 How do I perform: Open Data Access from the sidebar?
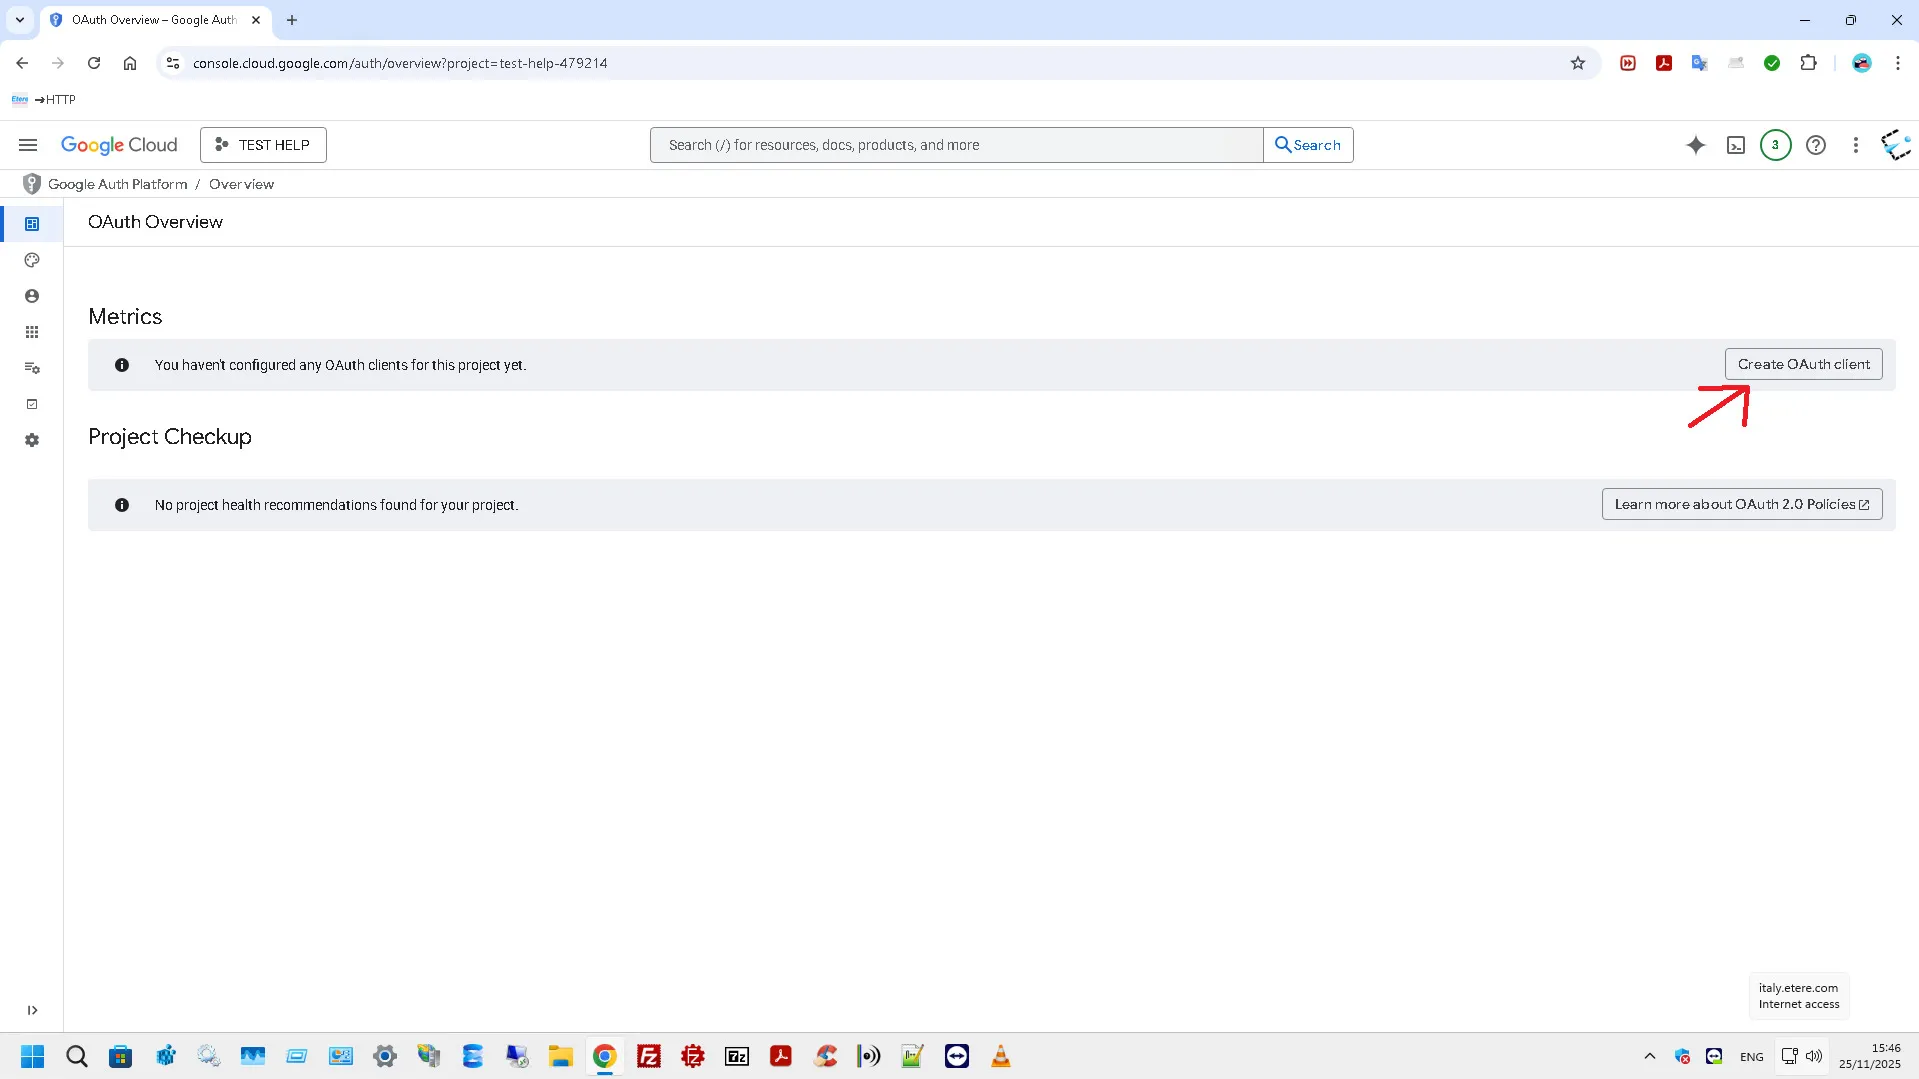point(32,368)
